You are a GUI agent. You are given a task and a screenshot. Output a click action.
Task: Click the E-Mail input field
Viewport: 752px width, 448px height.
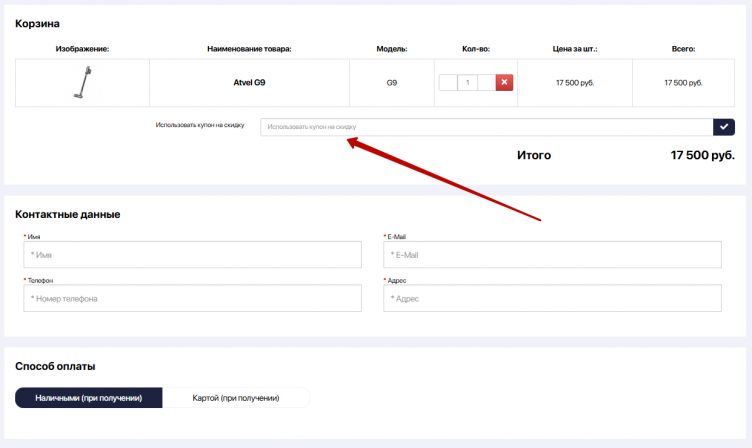[x=552, y=255]
